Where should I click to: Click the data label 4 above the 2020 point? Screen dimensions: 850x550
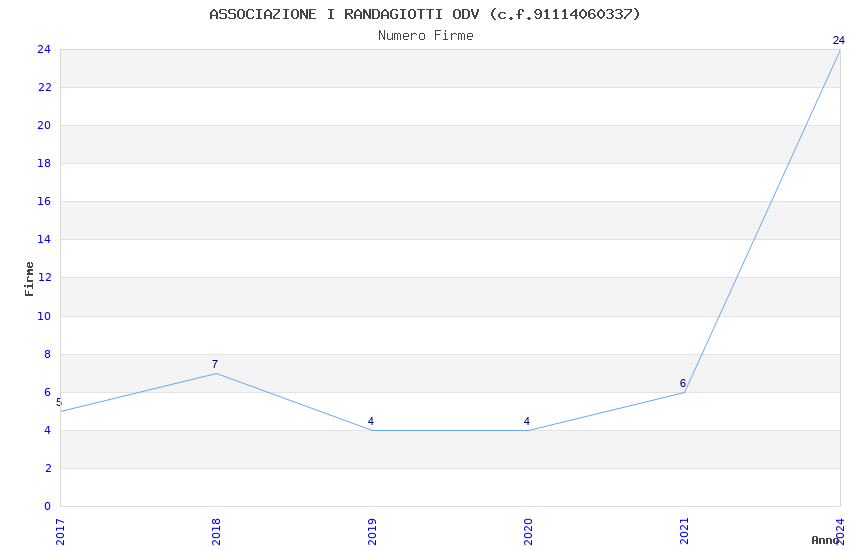(x=527, y=421)
